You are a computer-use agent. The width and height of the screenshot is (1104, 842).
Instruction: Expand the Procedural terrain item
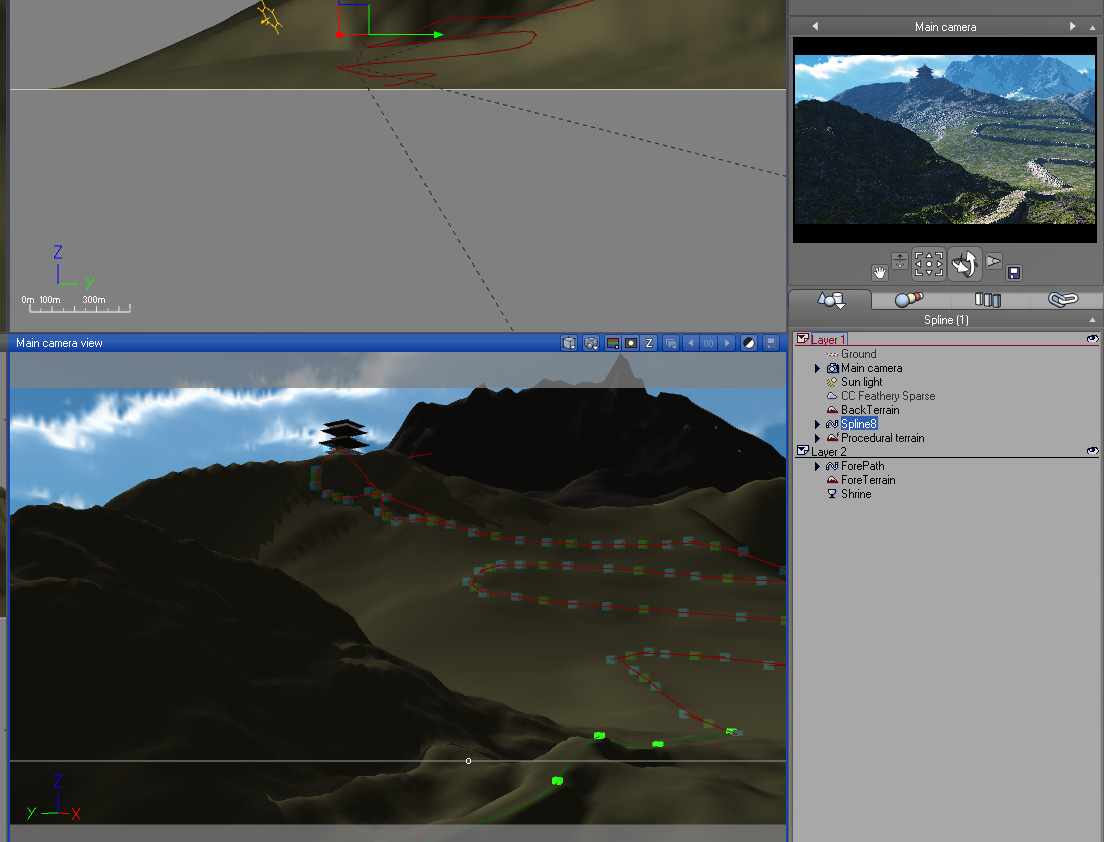(817, 438)
